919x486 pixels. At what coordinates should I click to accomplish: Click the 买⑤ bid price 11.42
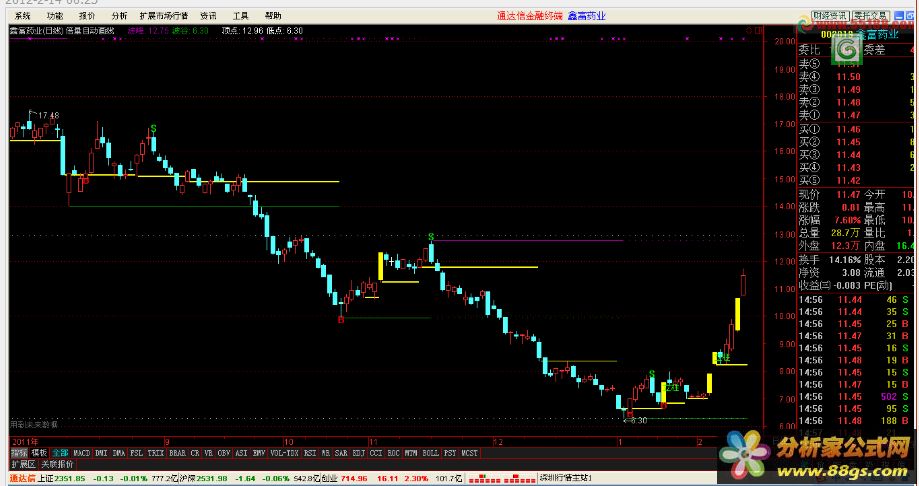[x=848, y=180]
